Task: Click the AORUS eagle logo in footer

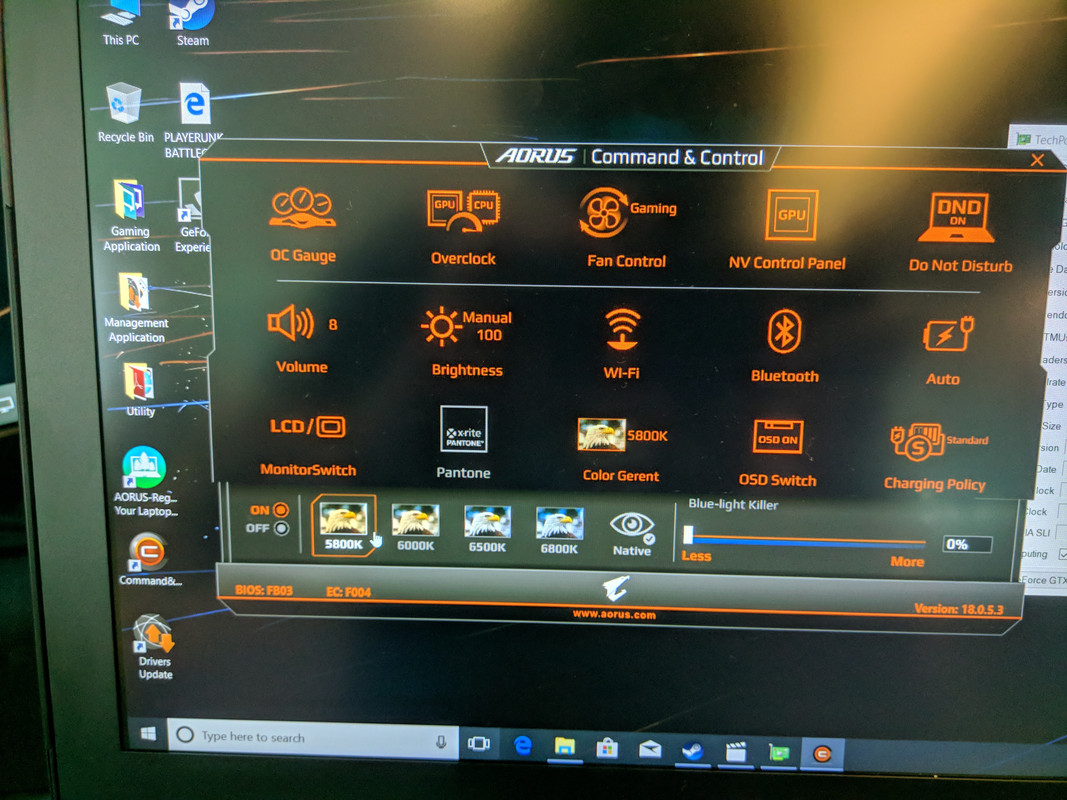Action: pyautogui.click(x=616, y=588)
